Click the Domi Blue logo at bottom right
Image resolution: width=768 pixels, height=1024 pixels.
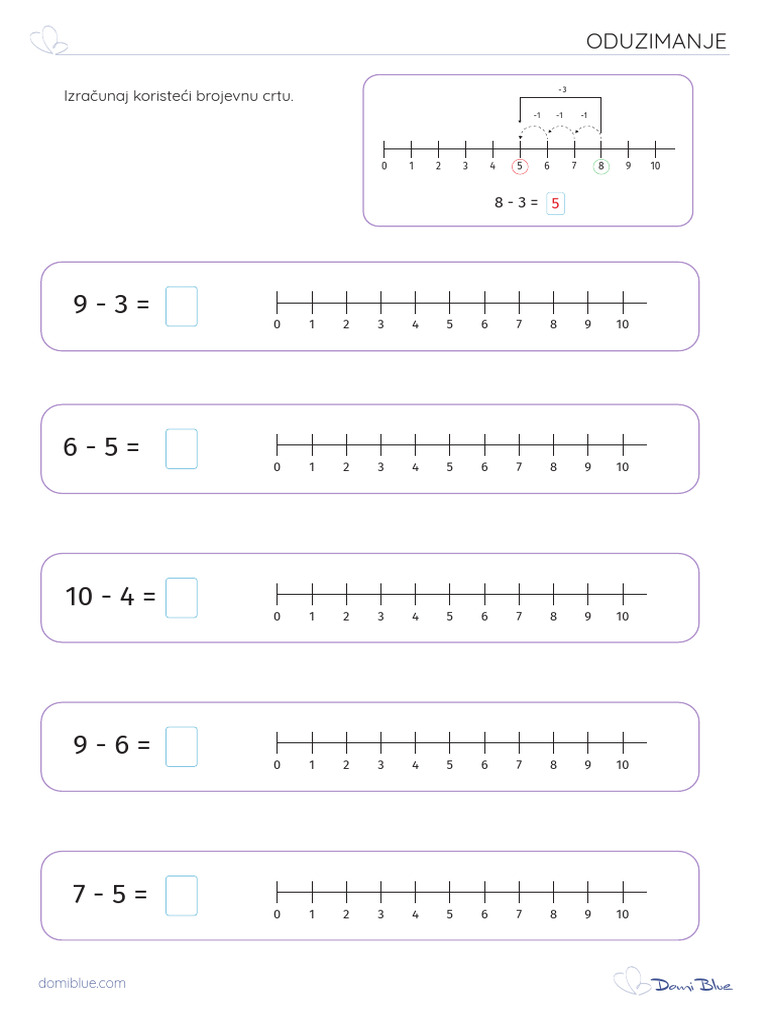[673, 982]
